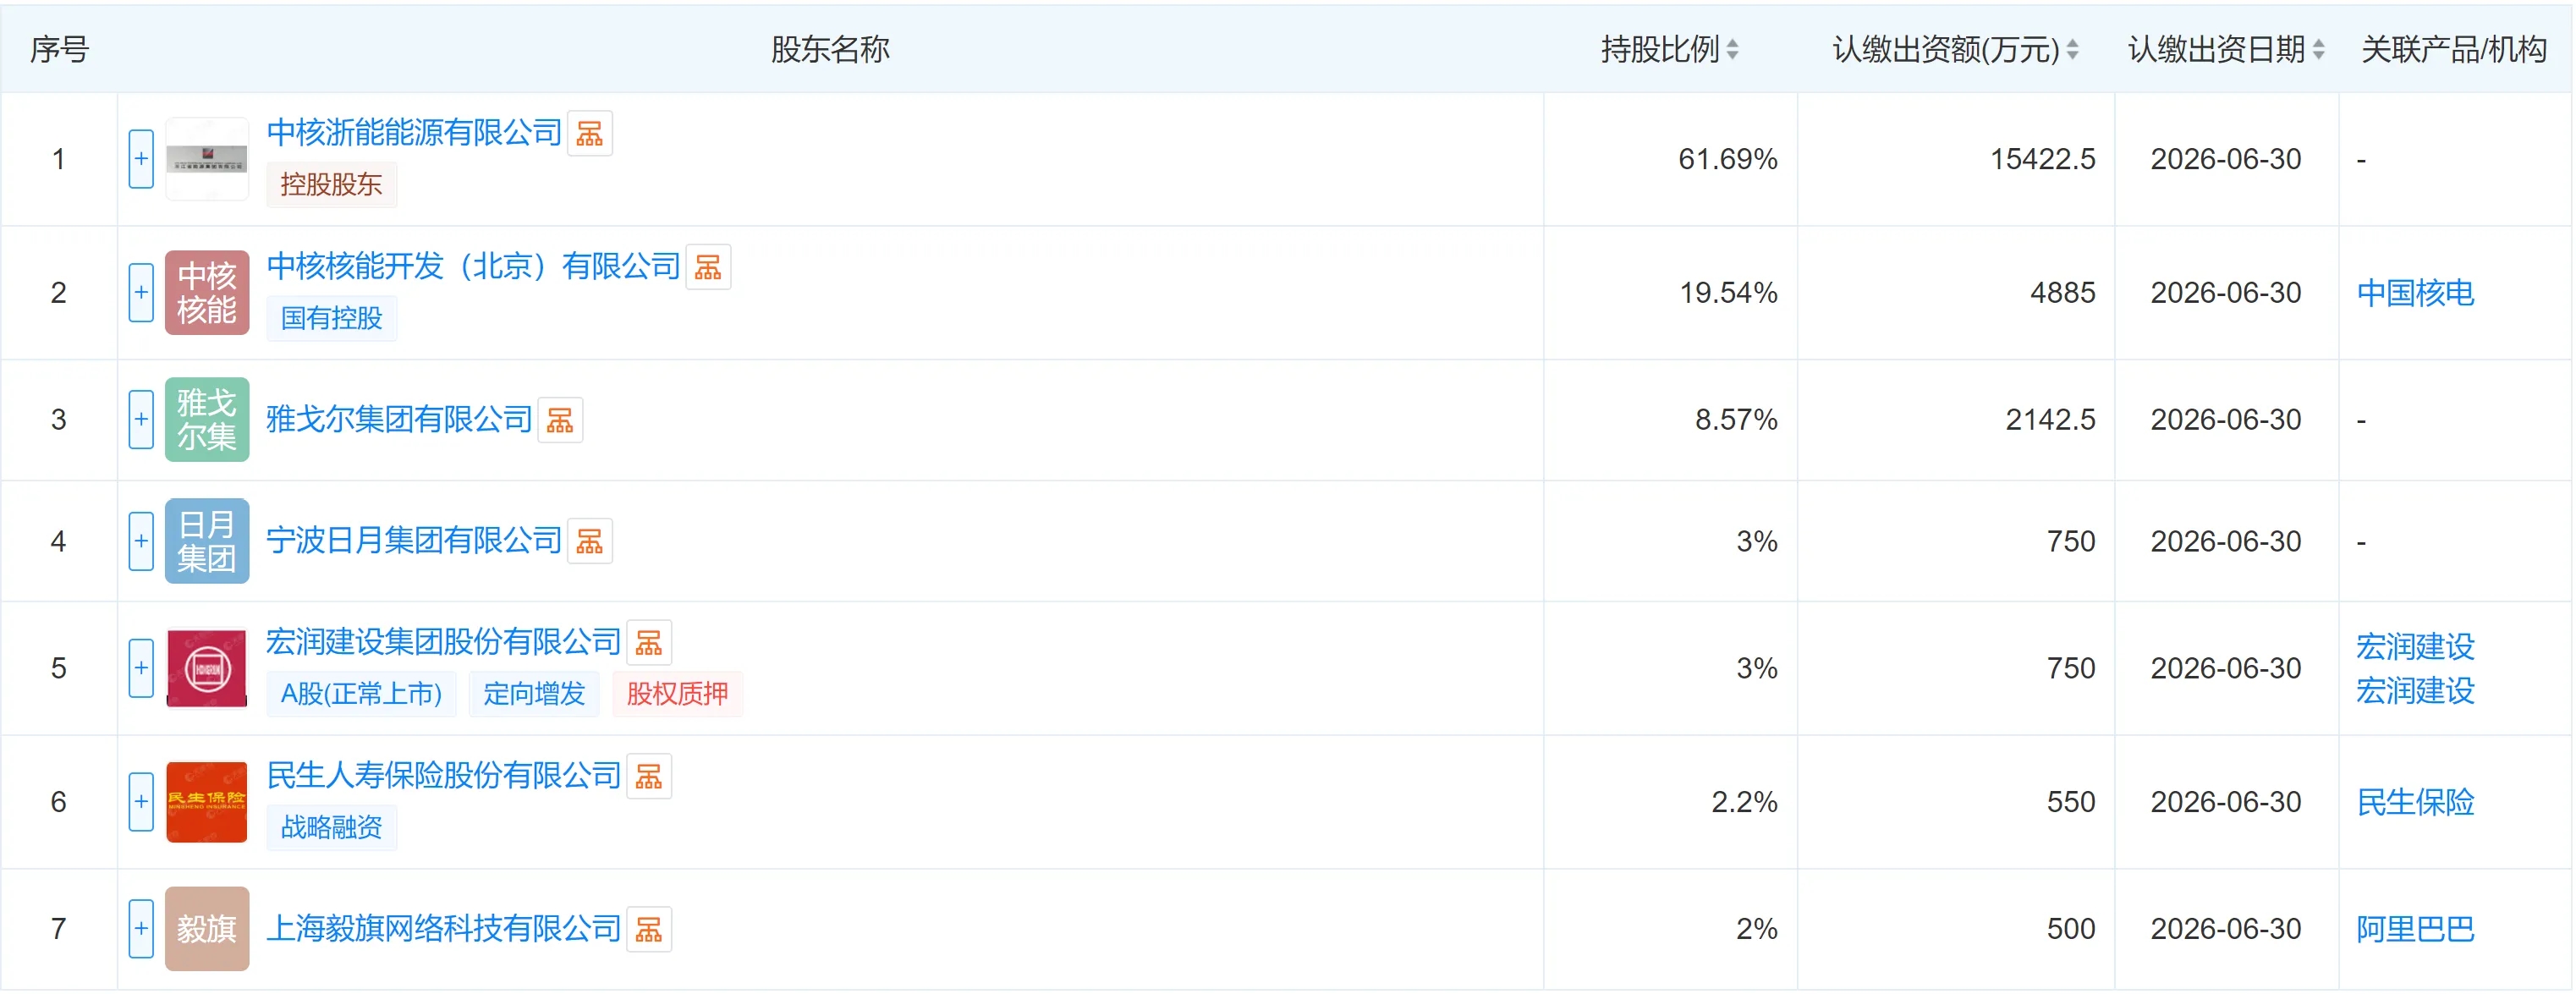Screen dimensions: 2576x994
Task: Click equity chart icon next to 中核核能开发（北京）有限公司
Action: pyautogui.click(x=708, y=267)
